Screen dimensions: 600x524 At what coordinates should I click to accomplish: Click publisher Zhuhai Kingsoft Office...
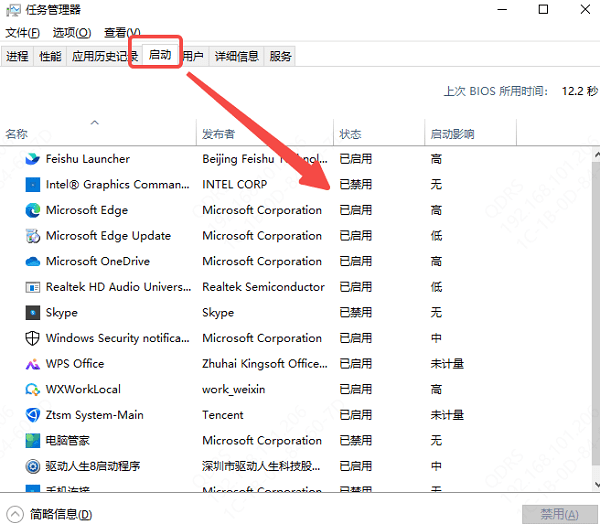[x=265, y=364]
